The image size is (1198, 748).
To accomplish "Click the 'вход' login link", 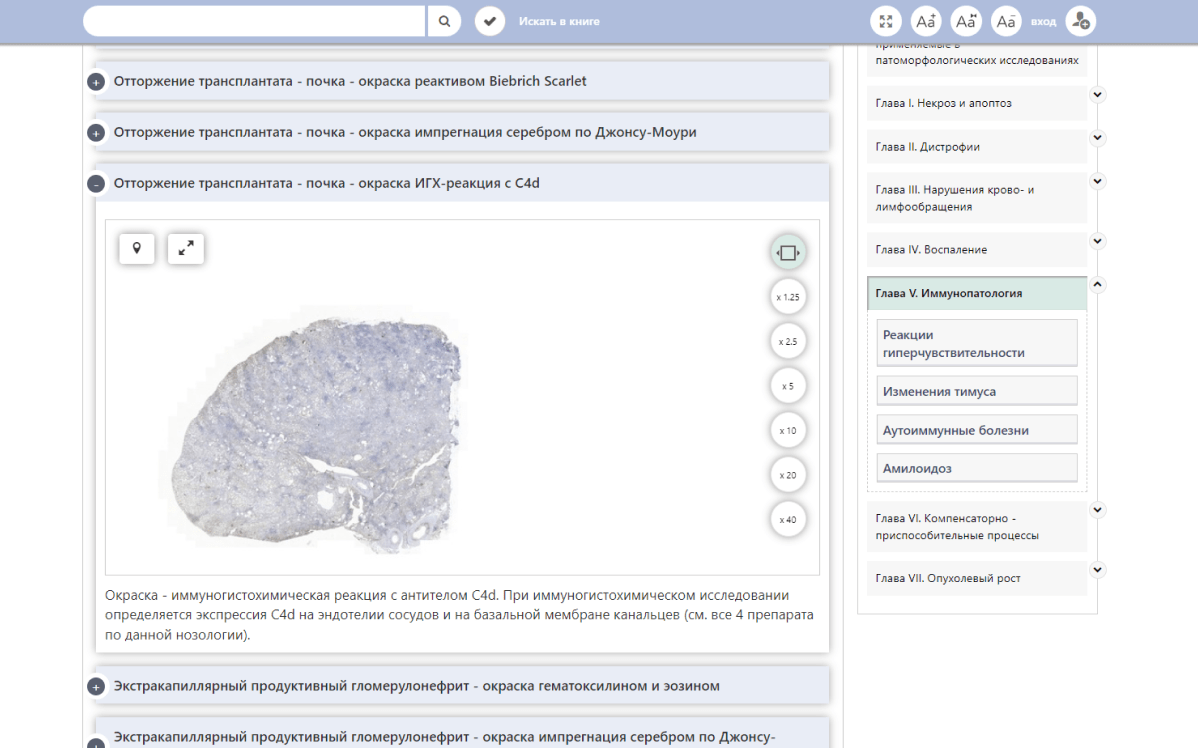I will coord(1043,21).
